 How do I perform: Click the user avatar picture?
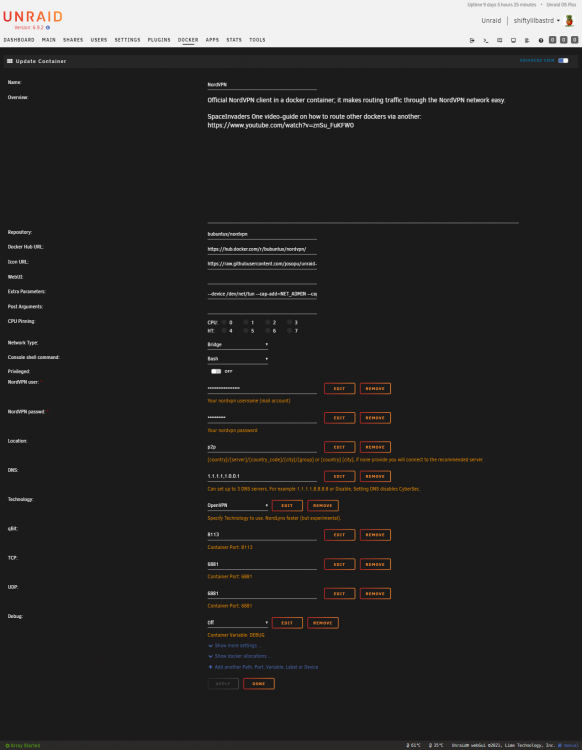pos(570,21)
